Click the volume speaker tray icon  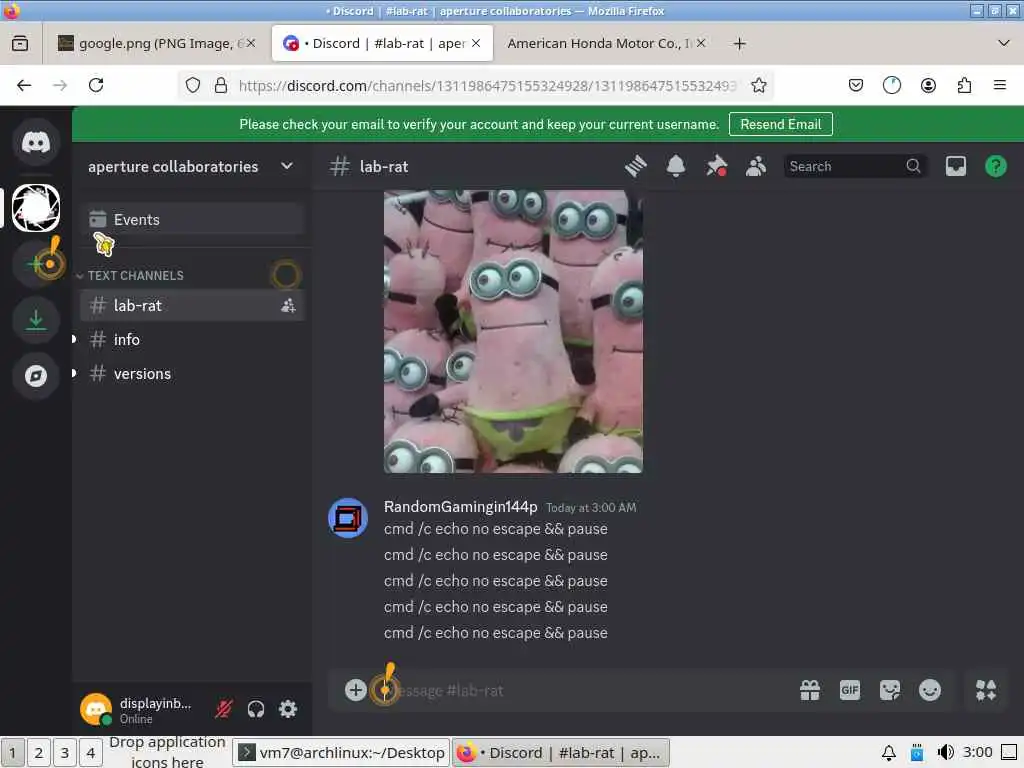point(945,752)
